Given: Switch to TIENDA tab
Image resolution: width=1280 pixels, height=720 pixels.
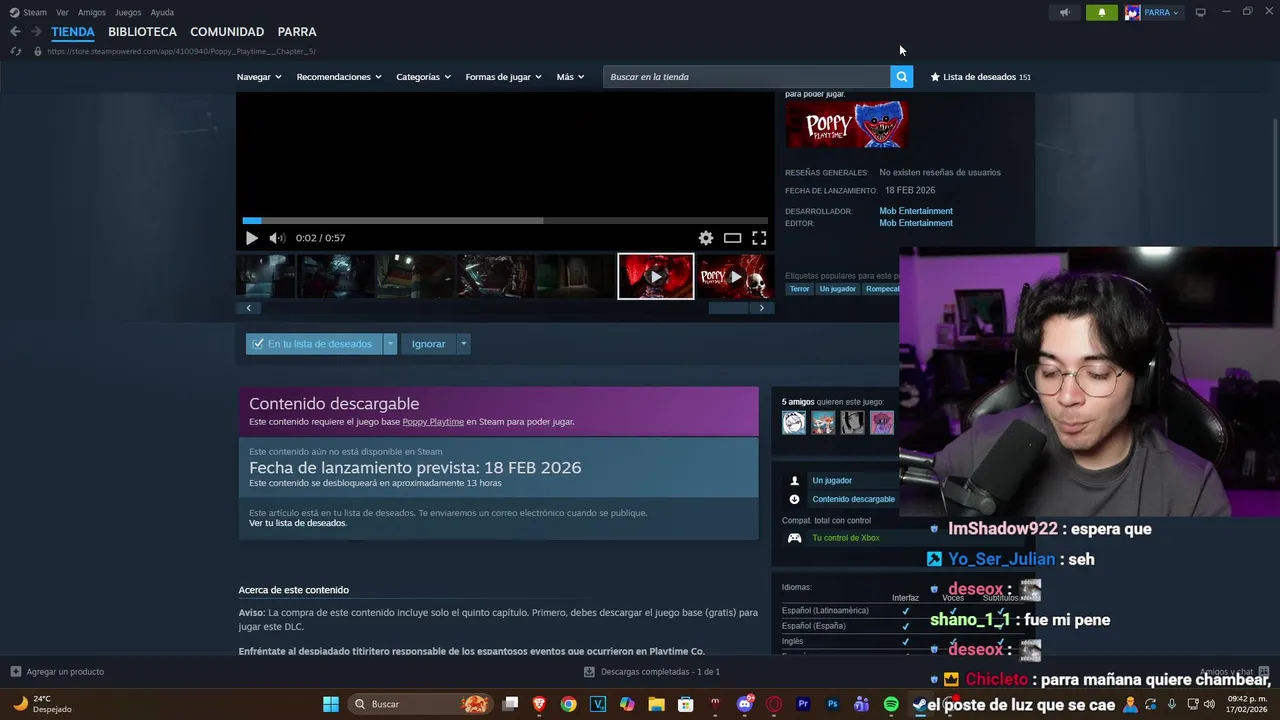Looking at the screenshot, I should coord(73,32).
